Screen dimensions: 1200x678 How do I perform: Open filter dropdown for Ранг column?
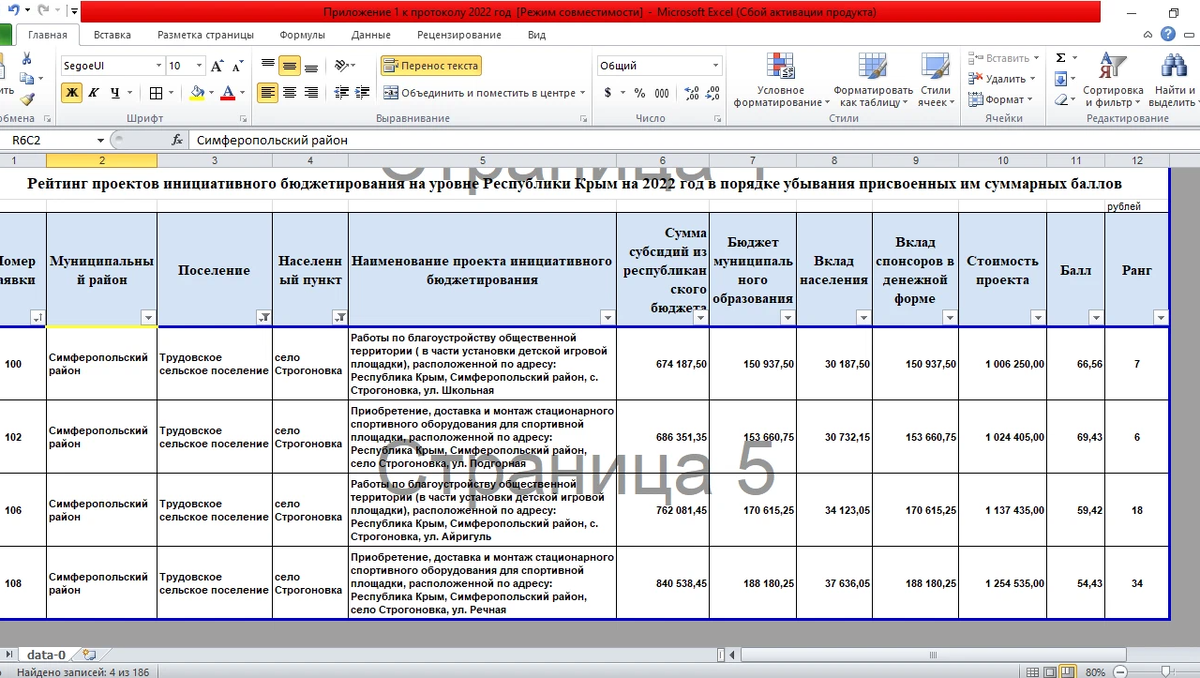point(1160,318)
